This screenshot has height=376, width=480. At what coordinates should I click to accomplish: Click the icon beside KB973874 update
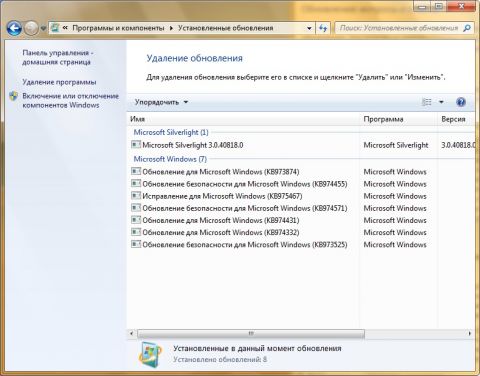click(136, 171)
